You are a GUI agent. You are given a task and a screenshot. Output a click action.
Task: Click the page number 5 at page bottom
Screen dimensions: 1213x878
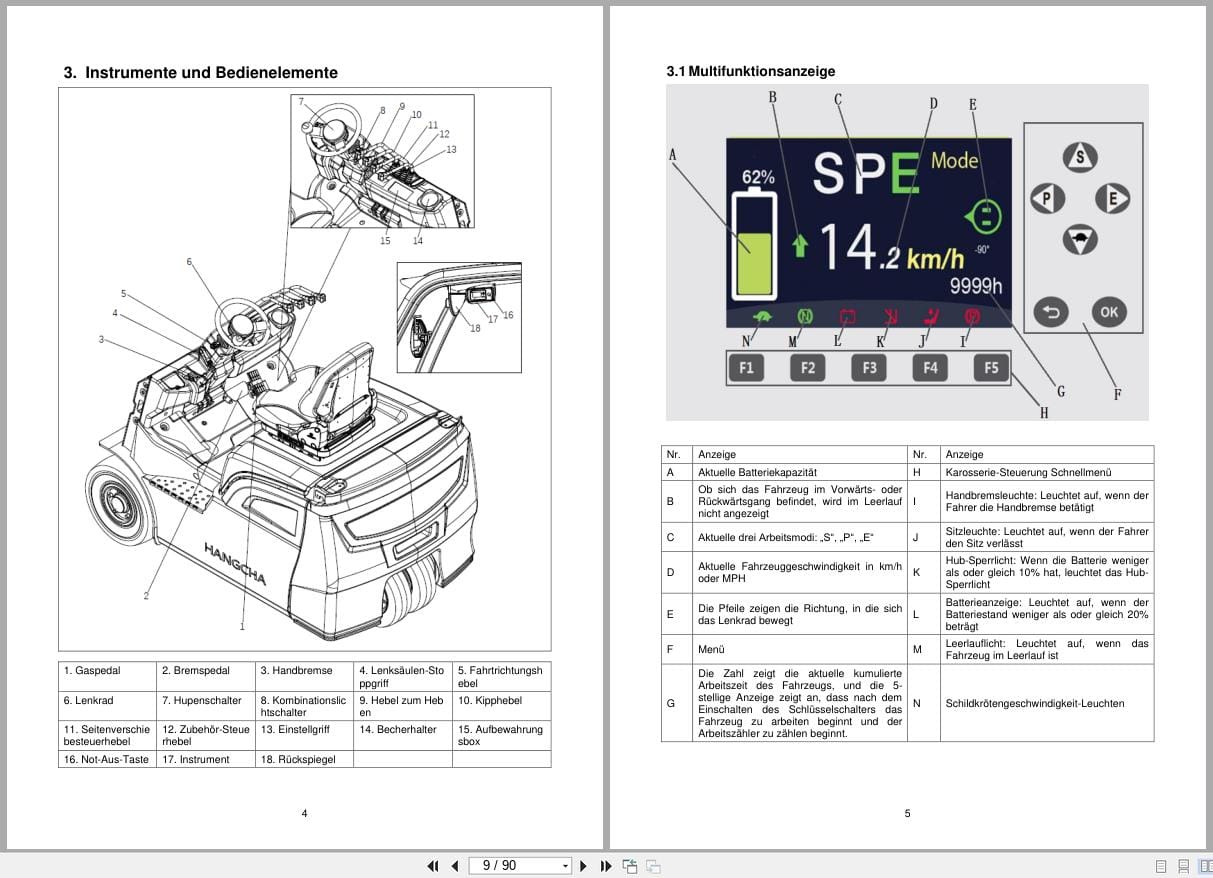[908, 813]
